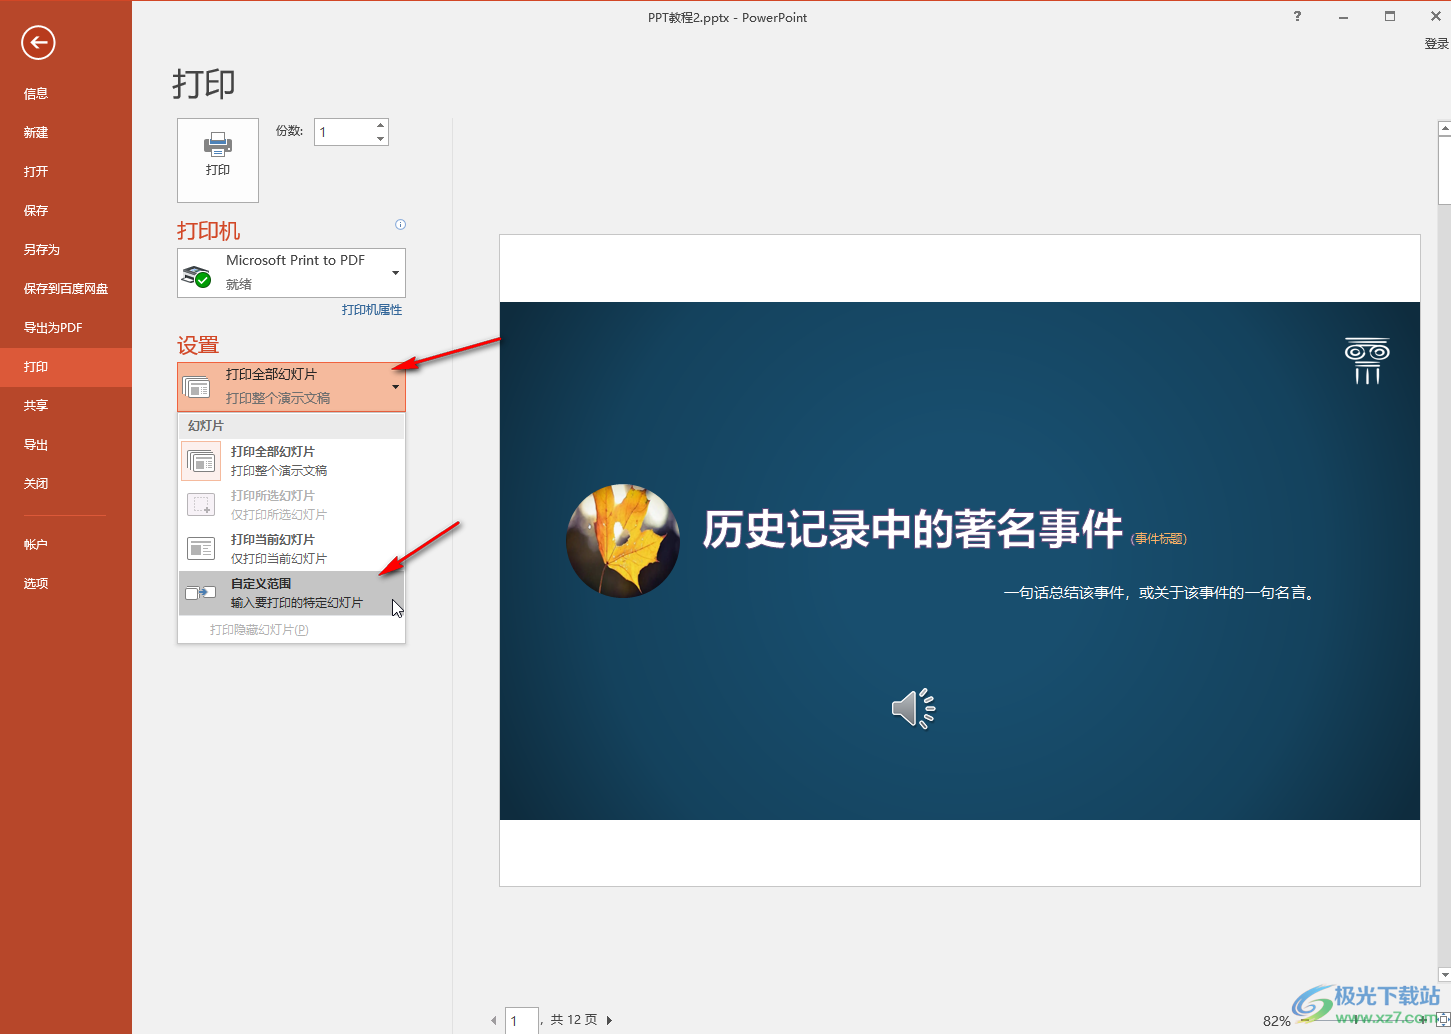
Task: Go to previous page with the left arrow
Action: pos(493,1021)
